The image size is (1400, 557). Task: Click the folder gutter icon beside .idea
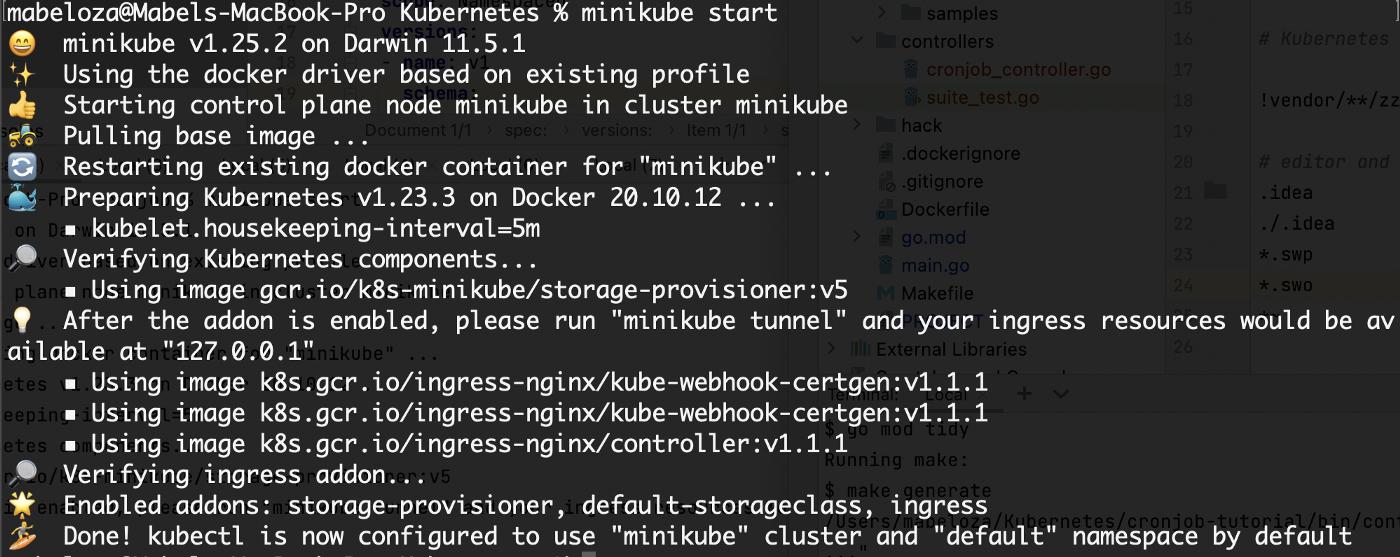click(1215, 192)
